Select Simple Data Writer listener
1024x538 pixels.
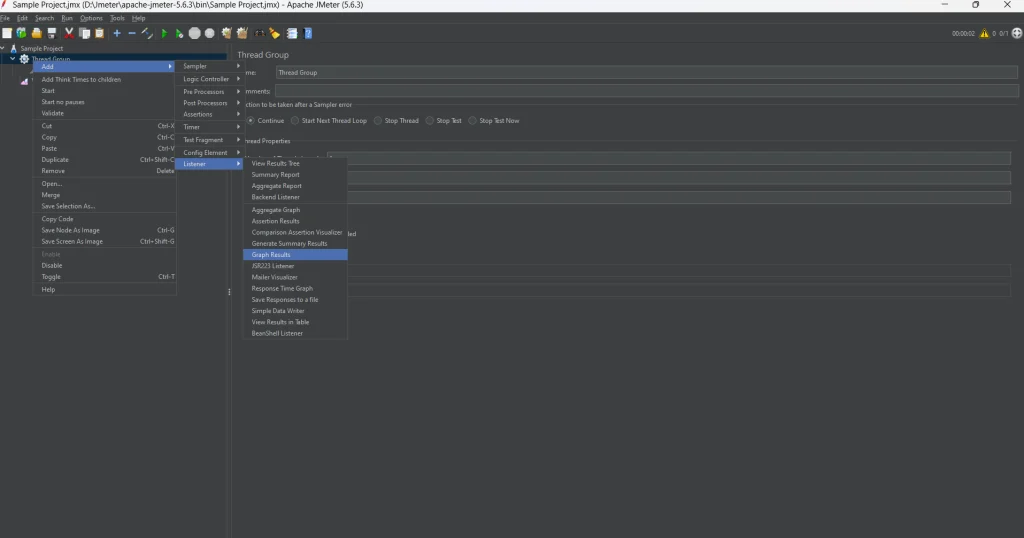[x=295, y=311]
